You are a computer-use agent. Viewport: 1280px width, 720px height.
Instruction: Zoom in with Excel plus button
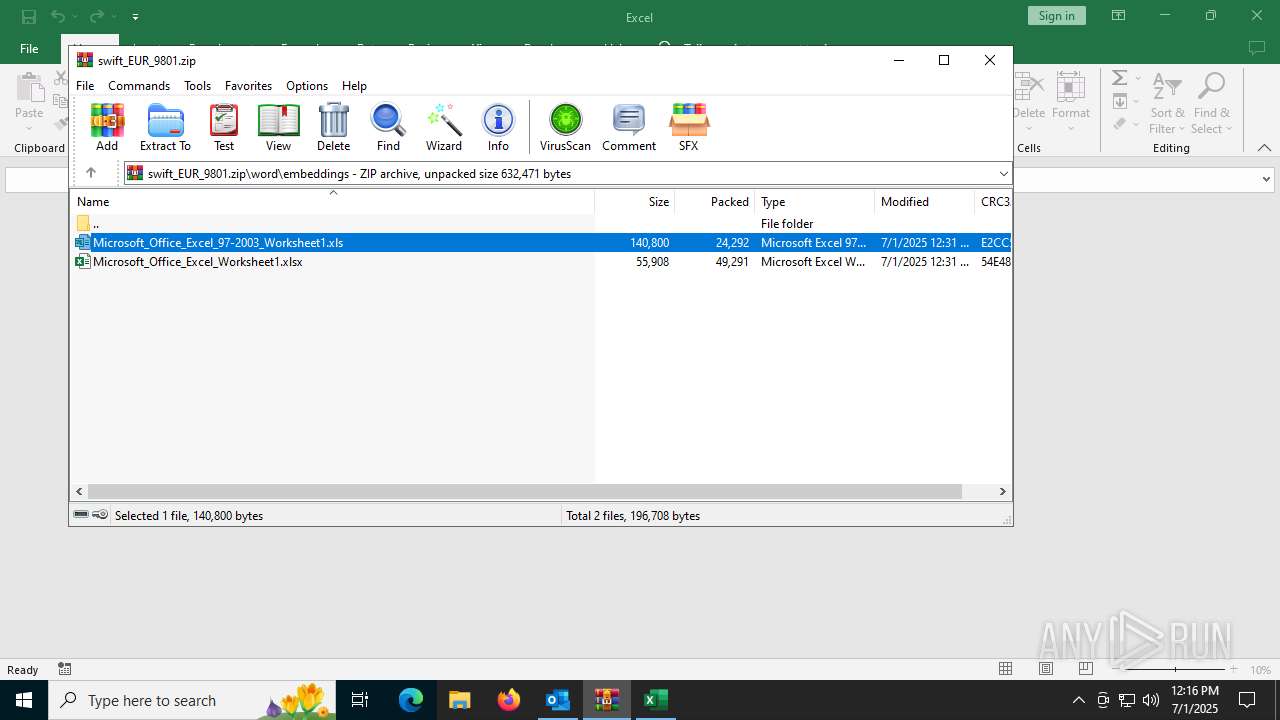click(x=1233, y=669)
